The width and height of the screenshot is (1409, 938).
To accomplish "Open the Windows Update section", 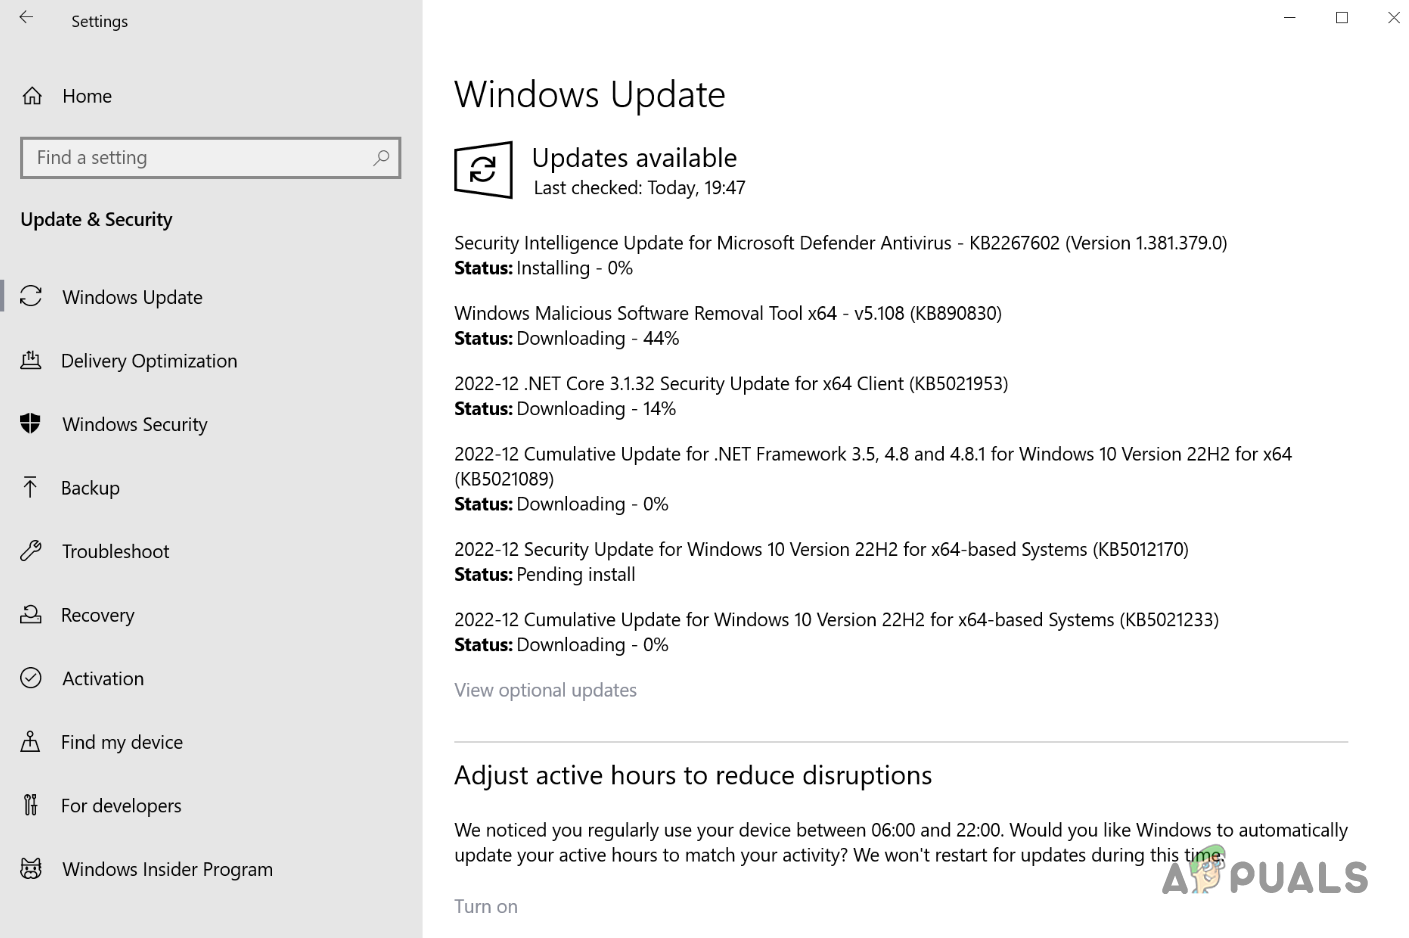I will (x=132, y=297).
